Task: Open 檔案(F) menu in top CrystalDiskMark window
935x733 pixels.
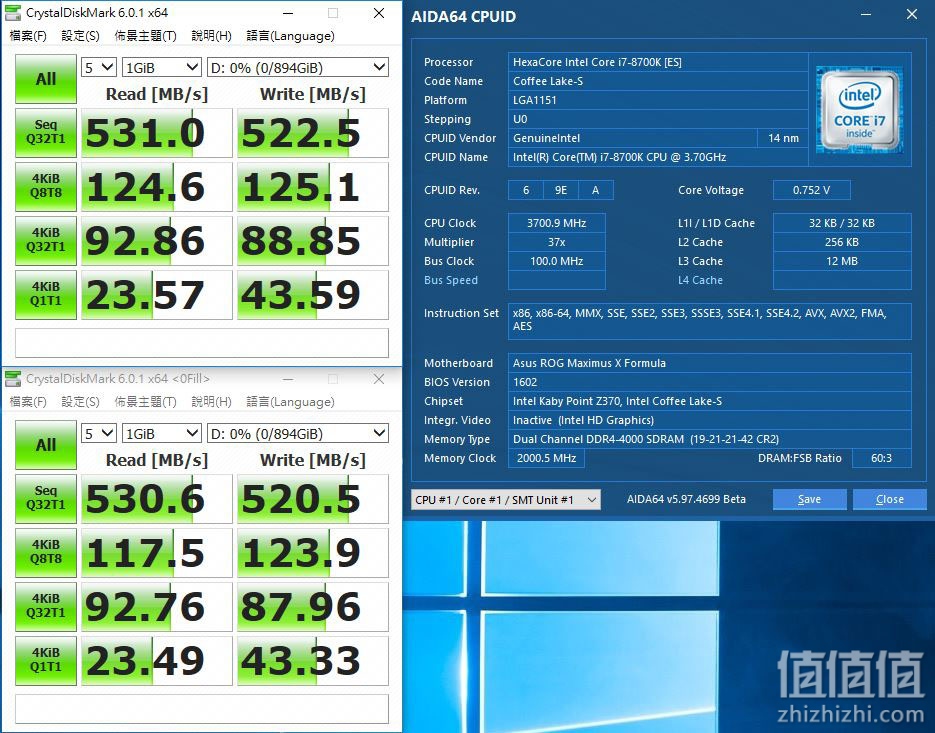Action: 28,36
